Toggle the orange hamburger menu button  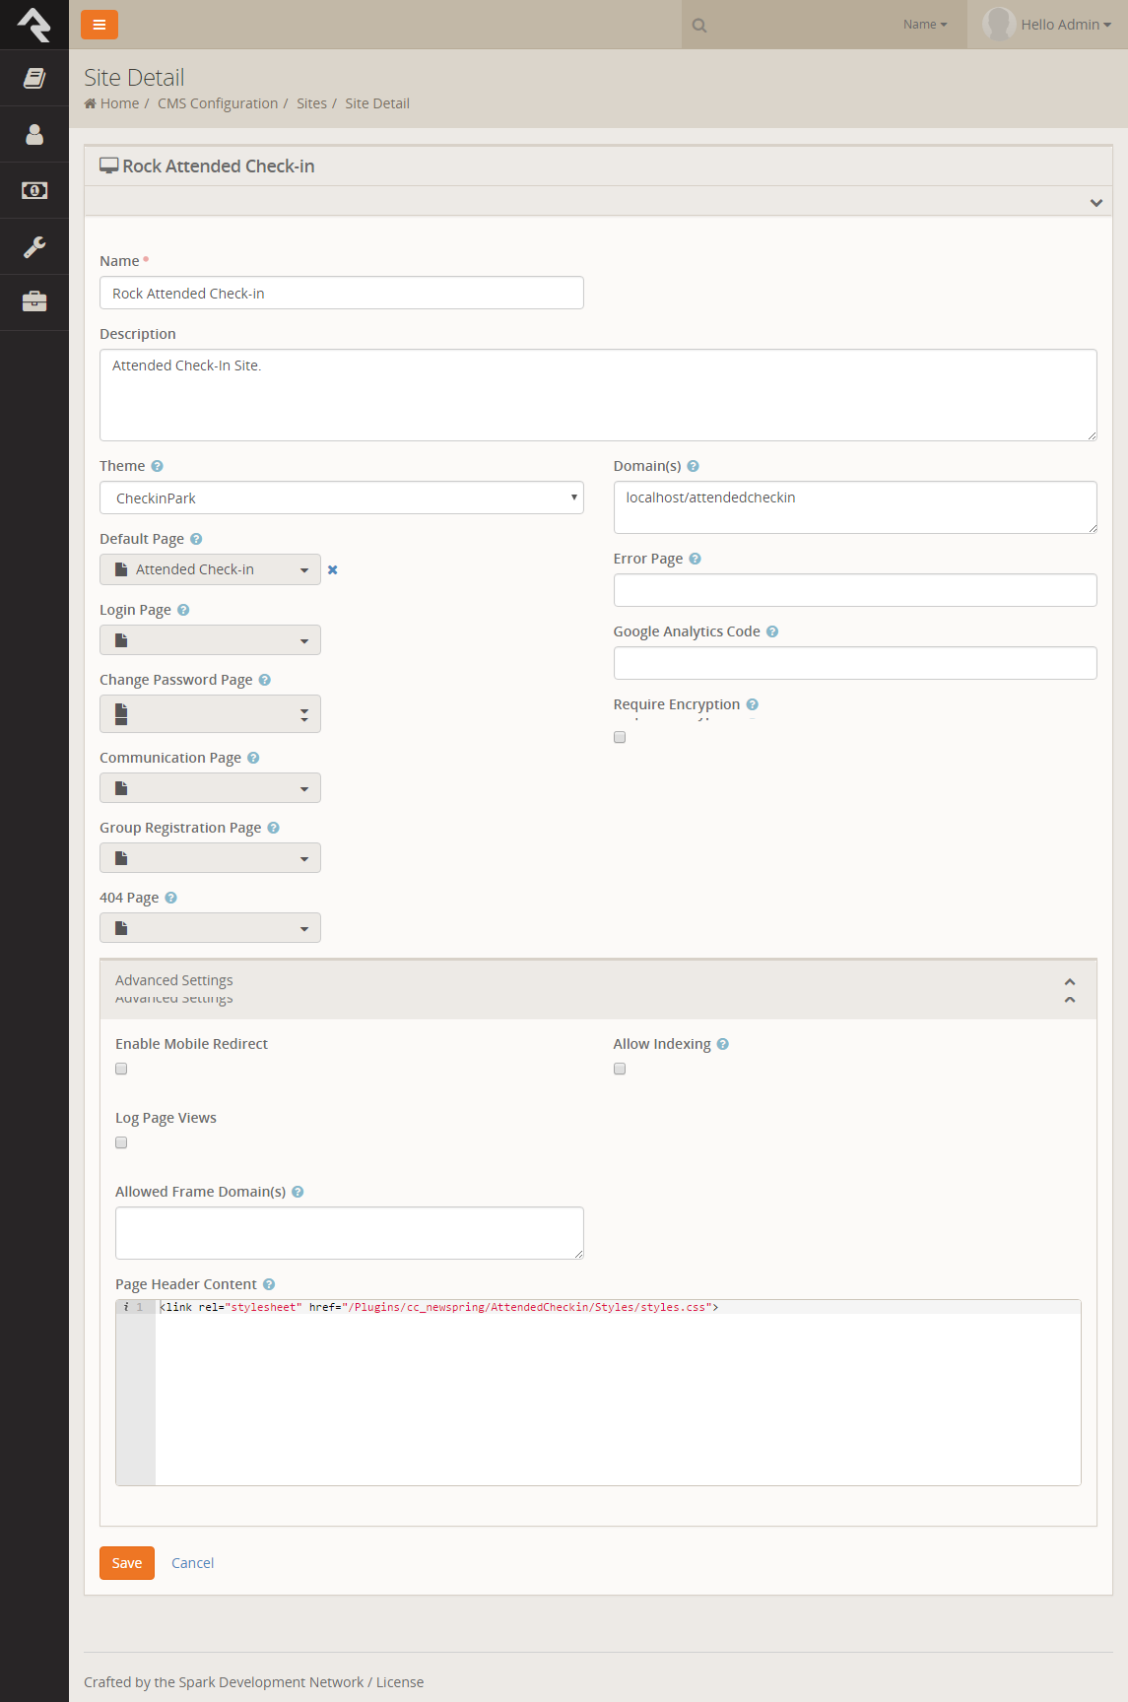point(99,24)
